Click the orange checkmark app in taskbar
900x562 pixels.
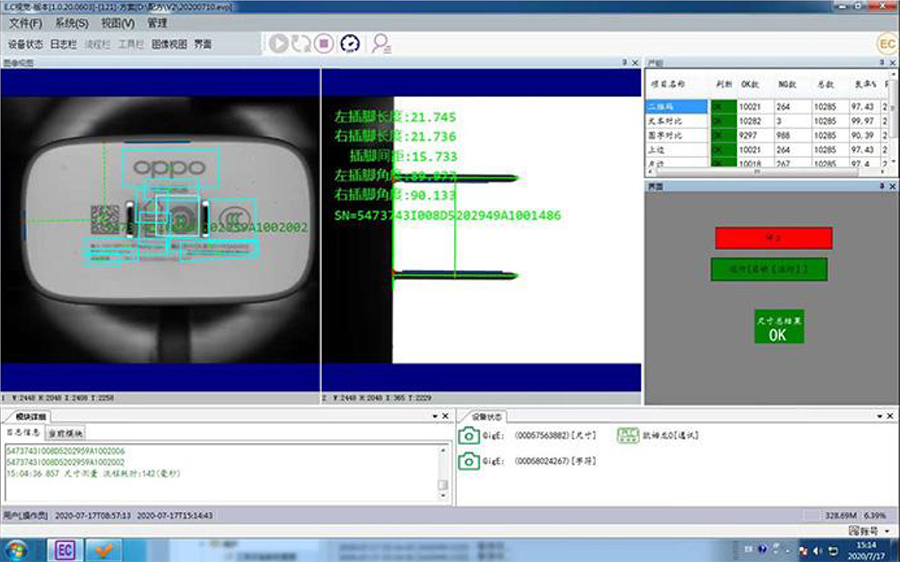103,551
